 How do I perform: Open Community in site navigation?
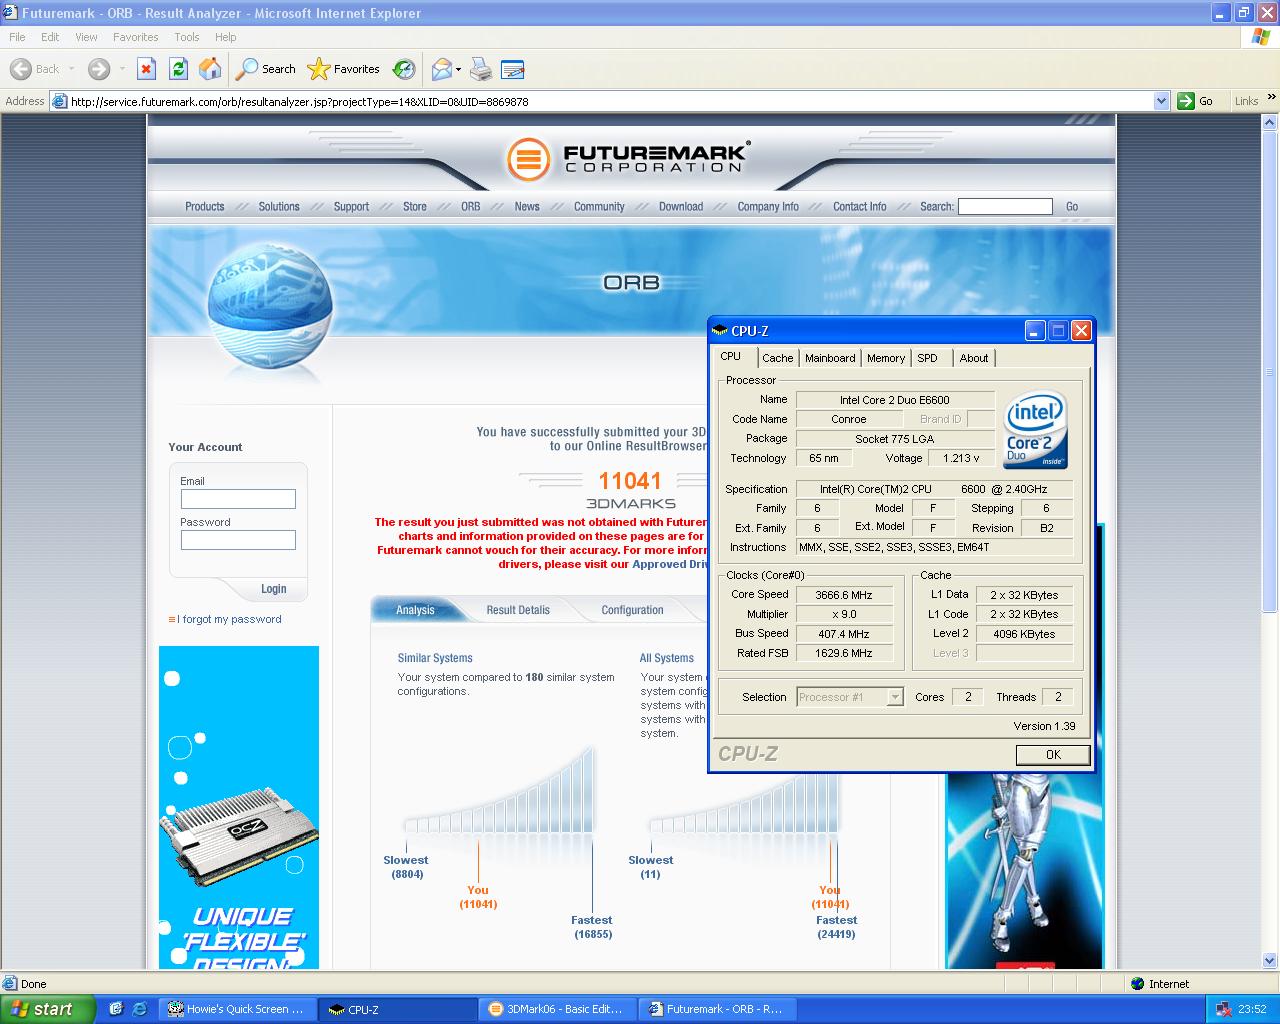[x=599, y=206]
